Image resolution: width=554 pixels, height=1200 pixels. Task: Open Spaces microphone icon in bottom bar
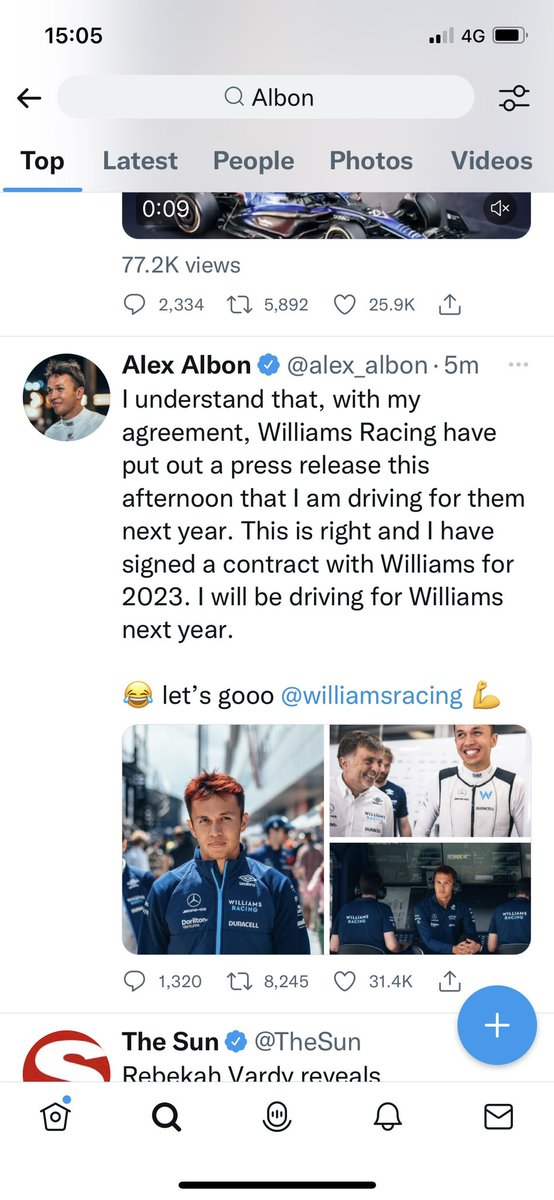point(277,1118)
